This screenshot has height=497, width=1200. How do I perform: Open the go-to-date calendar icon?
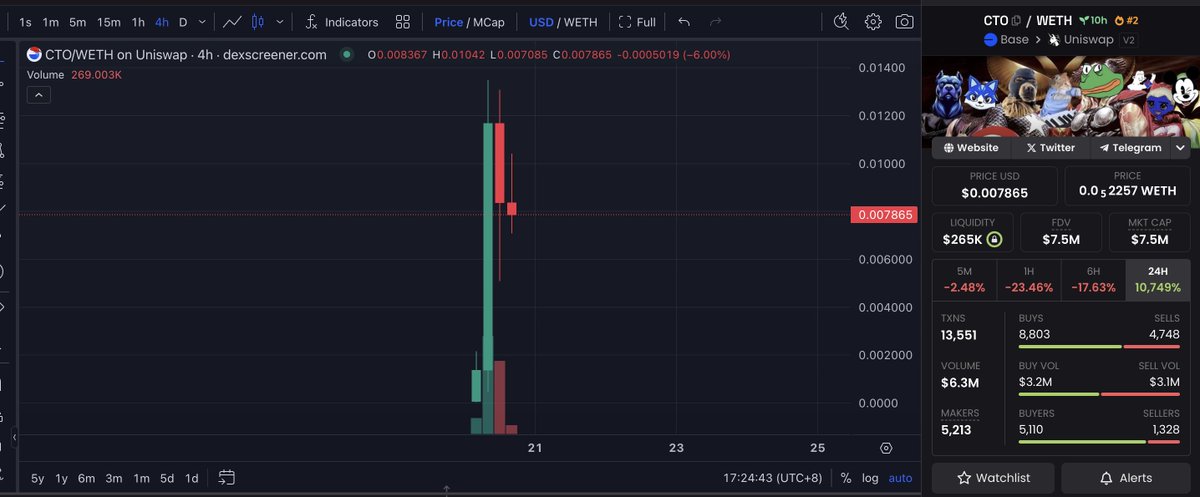coord(226,477)
